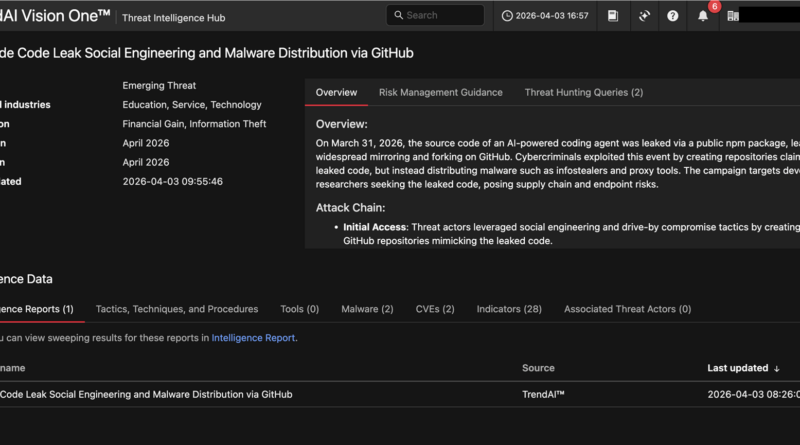Click the icon left of help
Viewport: 800px width, 445px height.
click(644, 16)
